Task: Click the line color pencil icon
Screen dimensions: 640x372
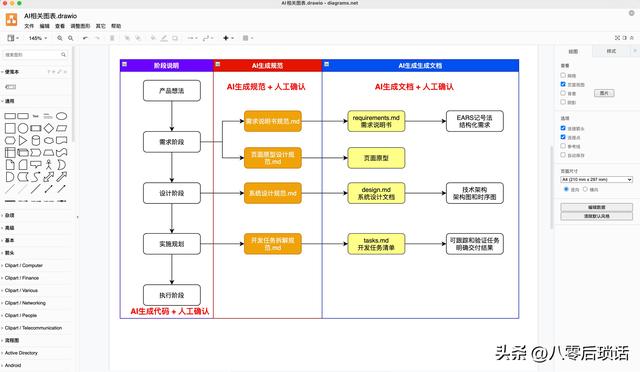Action: click(164, 38)
